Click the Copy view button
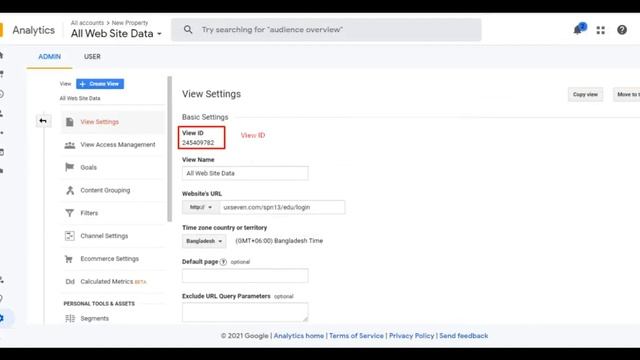640x360 pixels. pos(585,94)
